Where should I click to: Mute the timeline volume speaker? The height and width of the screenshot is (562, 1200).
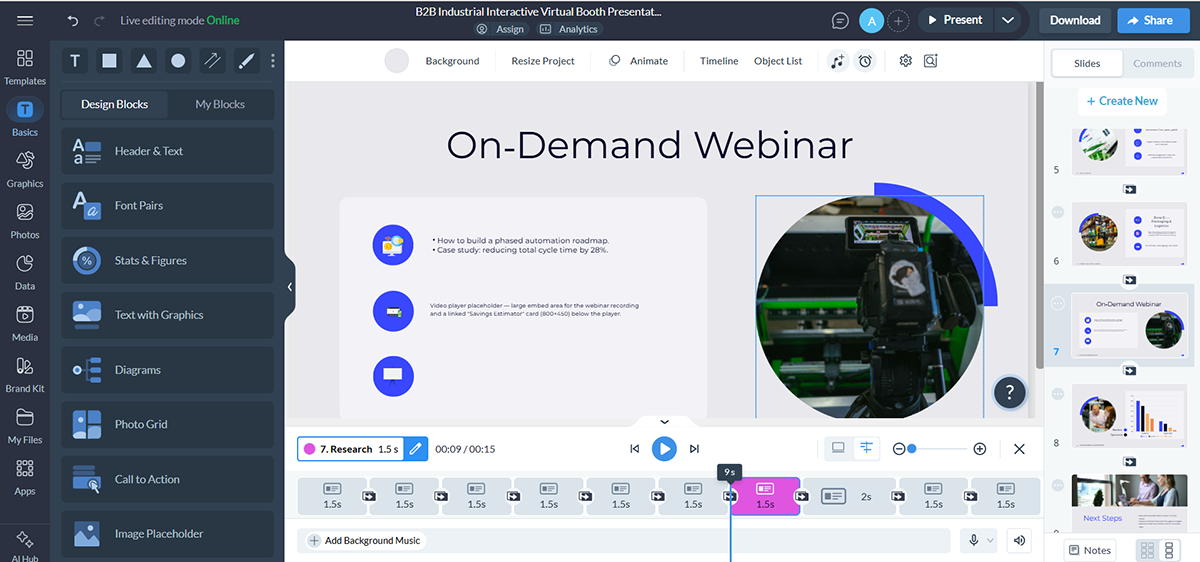pyautogui.click(x=1019, y=541)
